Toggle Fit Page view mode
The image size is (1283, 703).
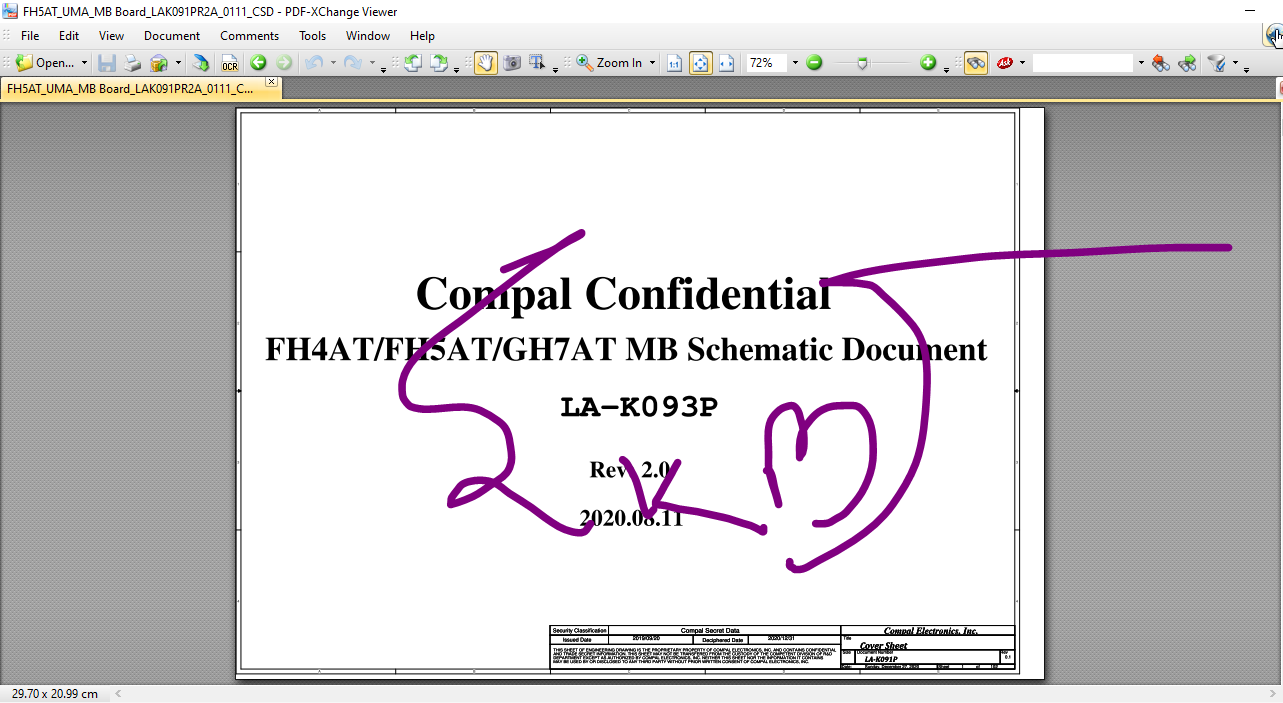(x=701, y=63)
